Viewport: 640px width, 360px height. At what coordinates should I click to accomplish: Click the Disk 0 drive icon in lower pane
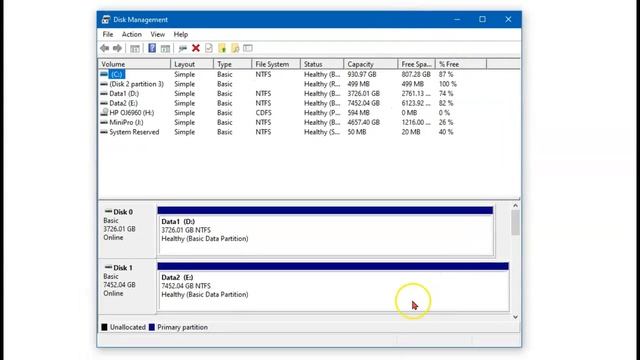(x=108, y=211)
